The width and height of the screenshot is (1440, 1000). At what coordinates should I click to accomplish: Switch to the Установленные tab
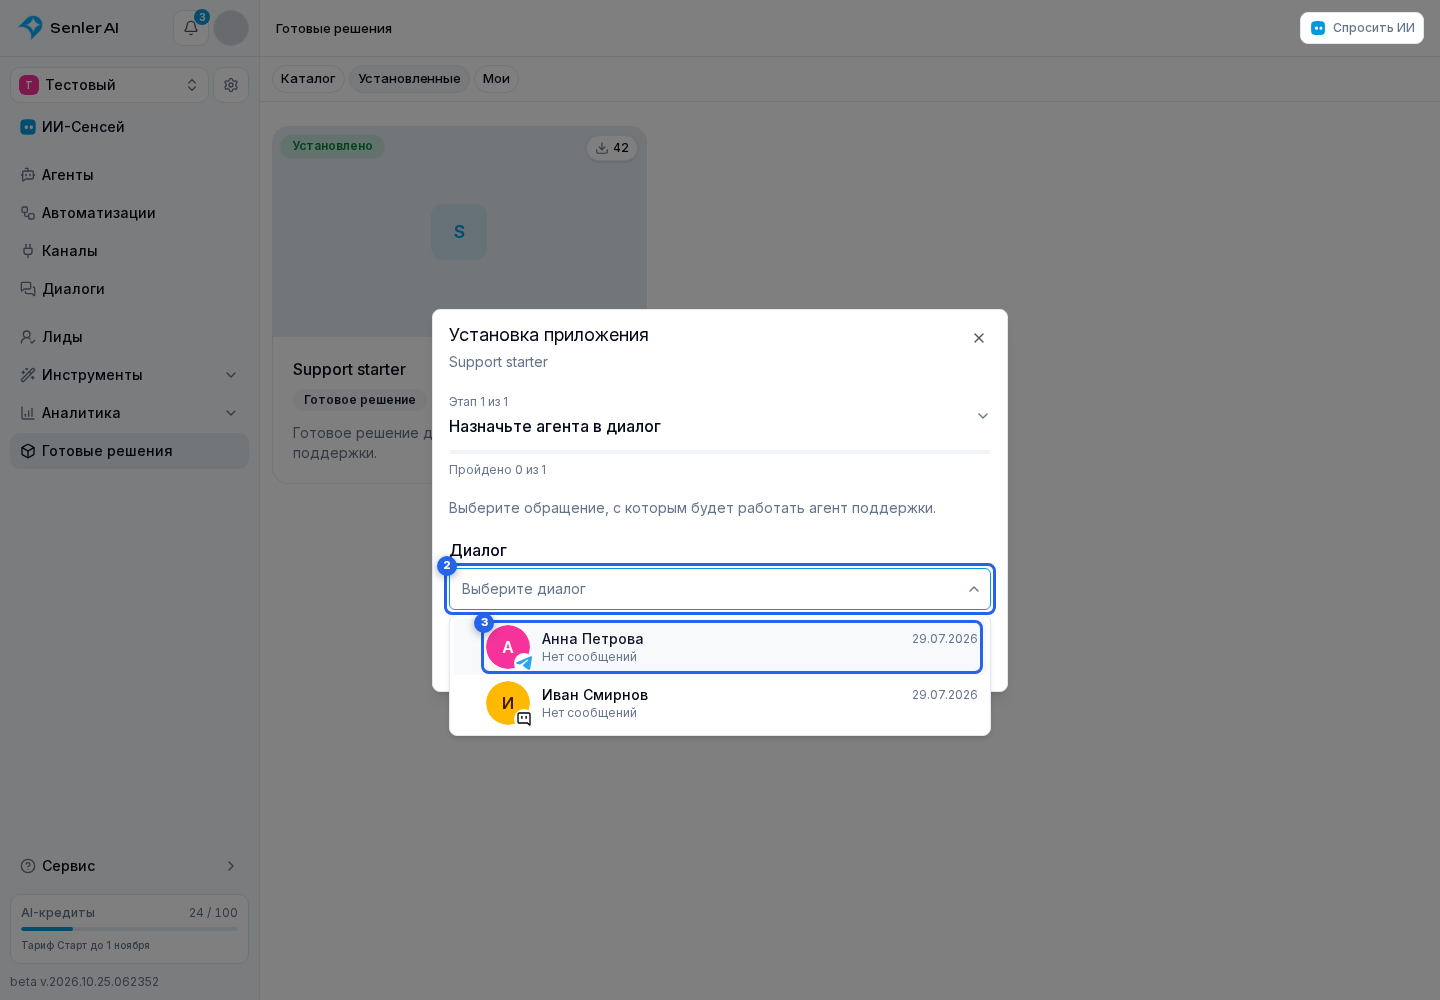coord(410,79)
